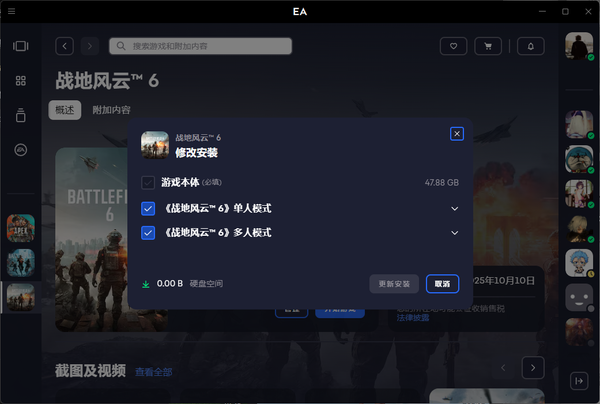The width and height of the screenshot is (600, 404).
Task: Uncheck 《战地风云™ 6》单人模式 checkbox
Action: [x=148, y=208]
